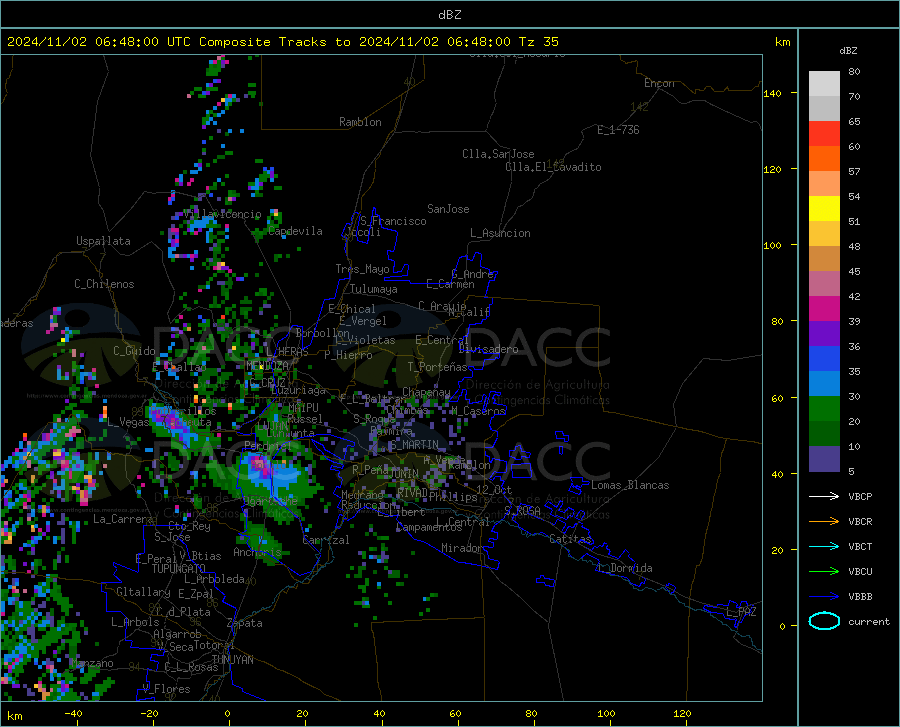Select the orange 57 dBZ color swatch
Image resolution: width=900 pixels, height=727 pixels.
(x=824, y=159)
